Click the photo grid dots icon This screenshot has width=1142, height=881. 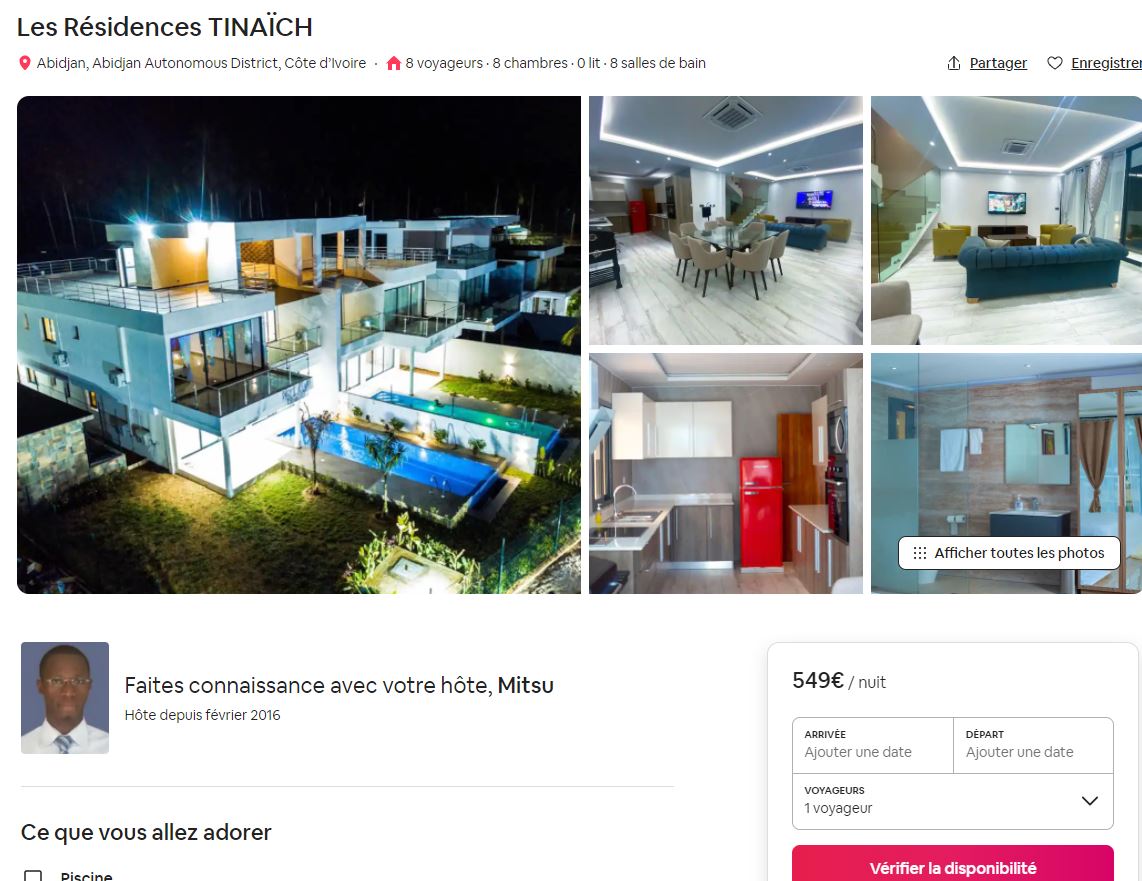[920, 553]
